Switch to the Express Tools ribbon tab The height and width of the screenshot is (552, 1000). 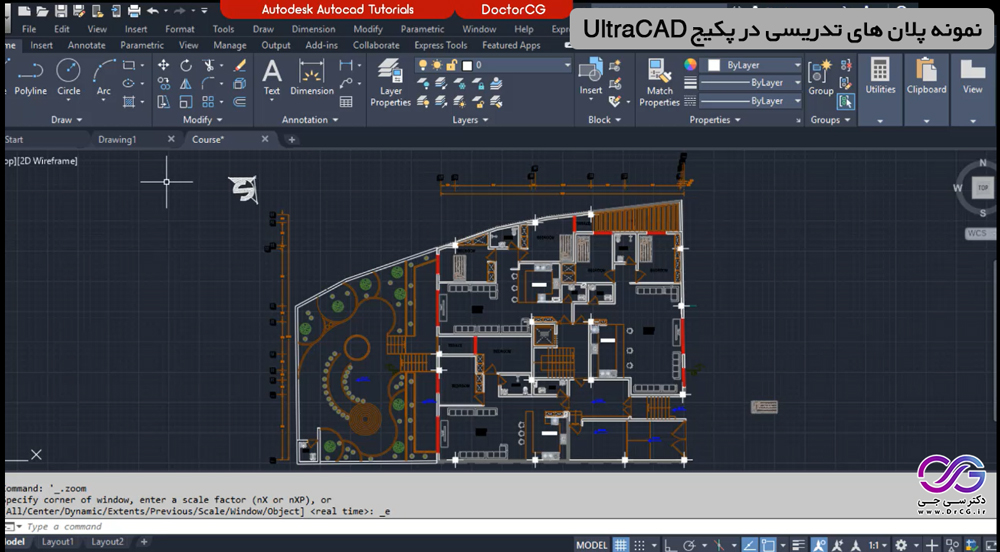tap(441, 45)
